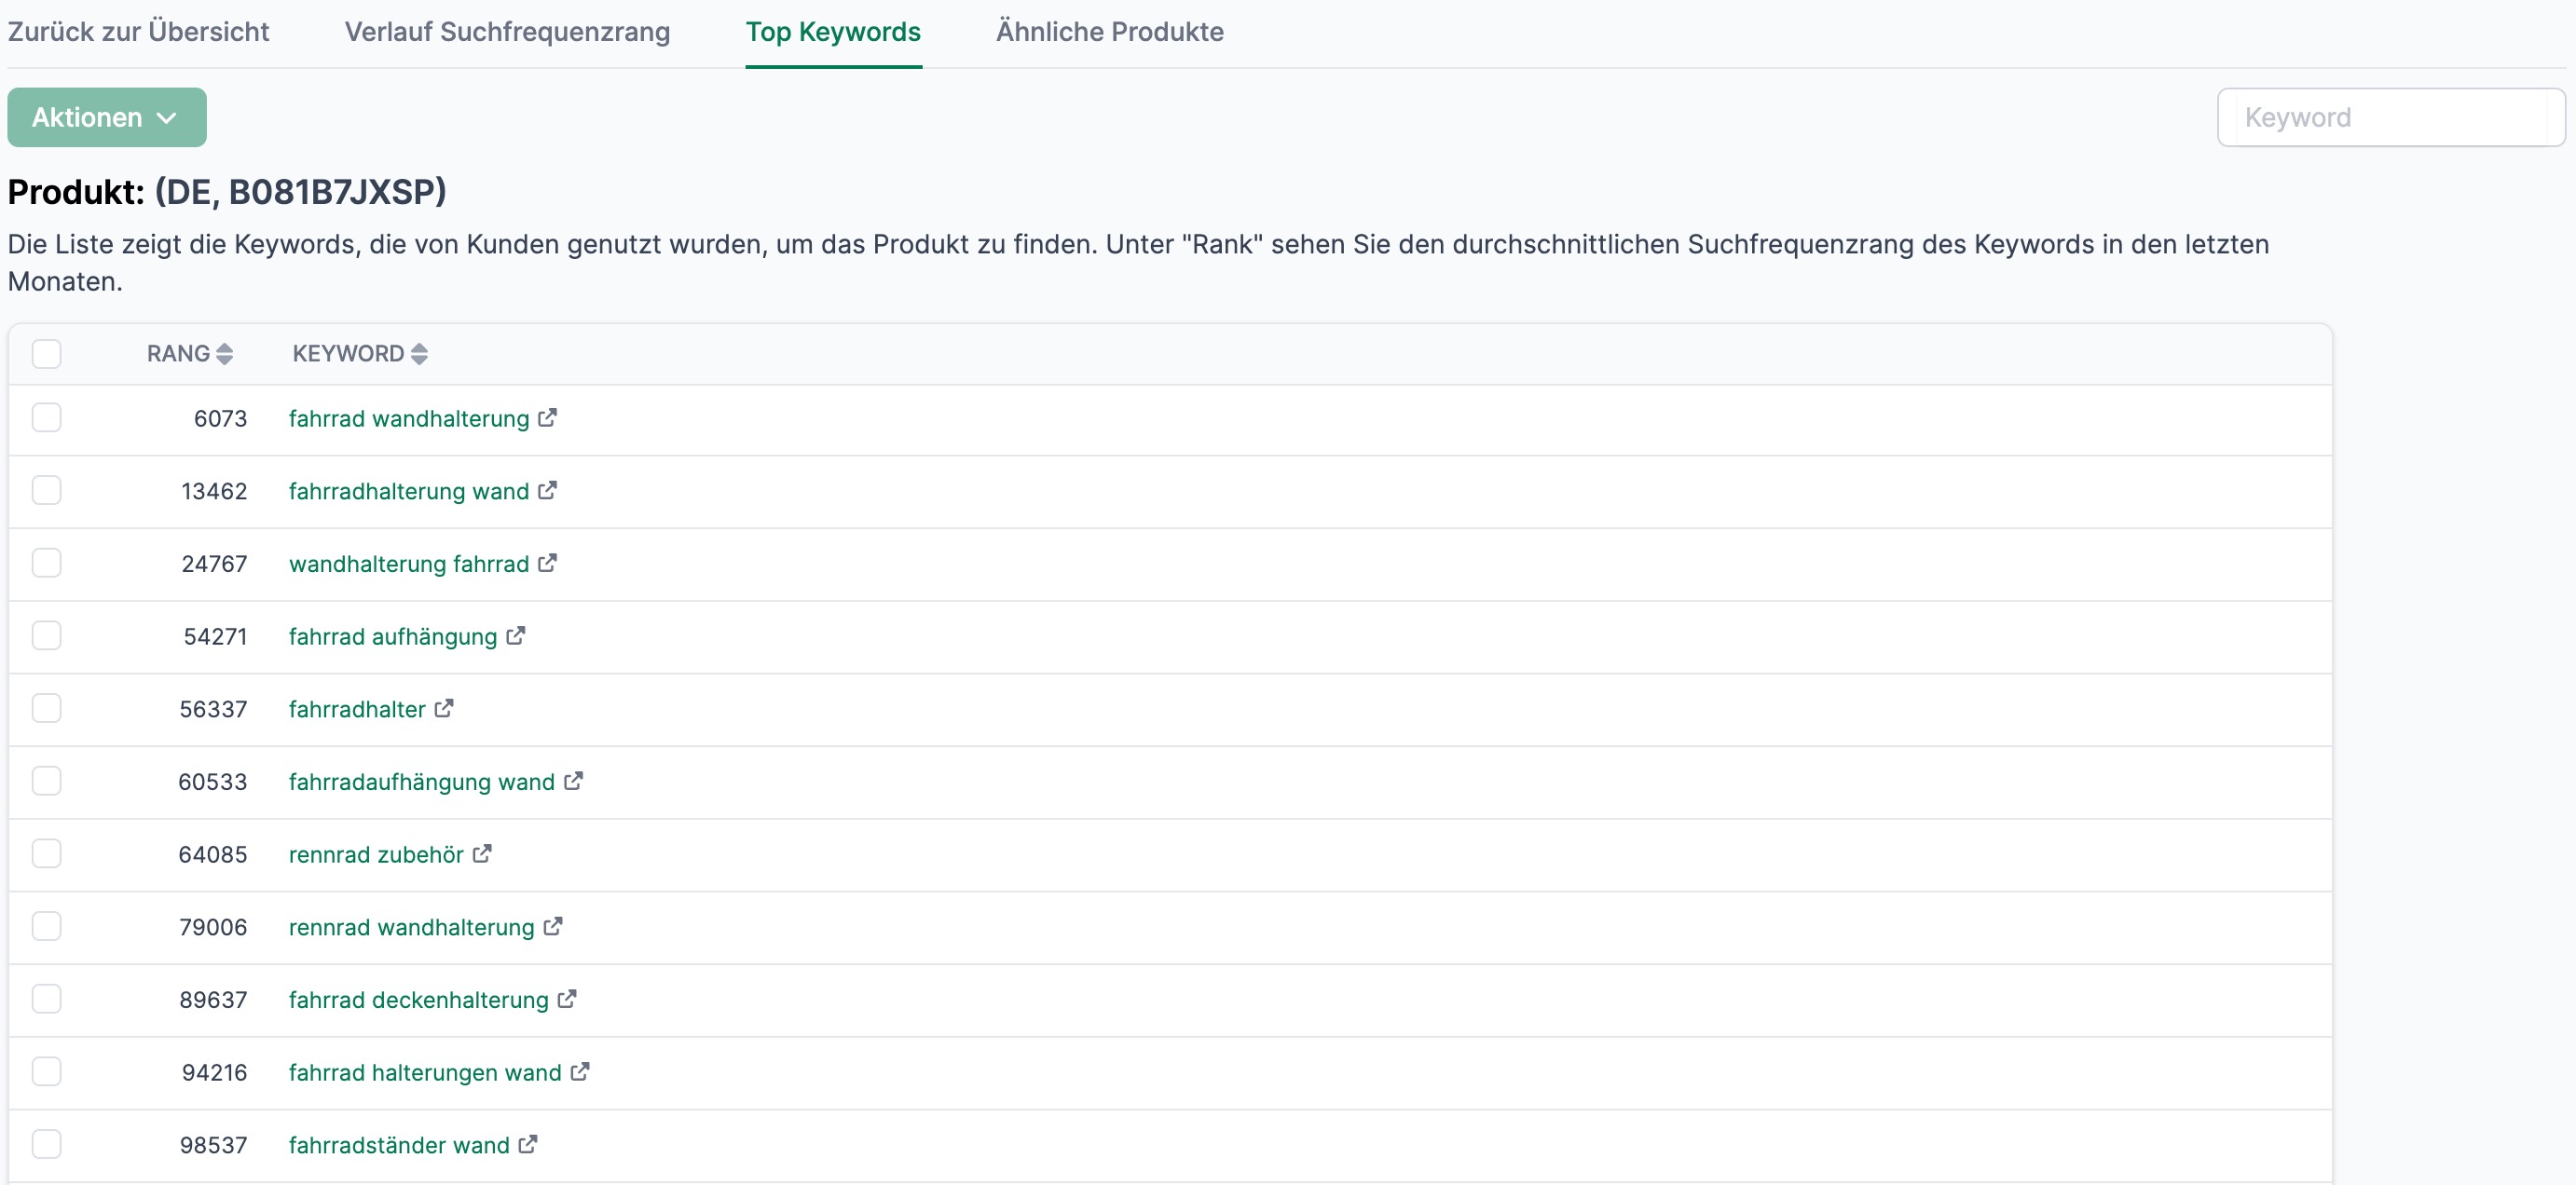2576x1185 pixels.
Task: Click external link icon next to fahrradständer wand
Action: coord(528,1144)
